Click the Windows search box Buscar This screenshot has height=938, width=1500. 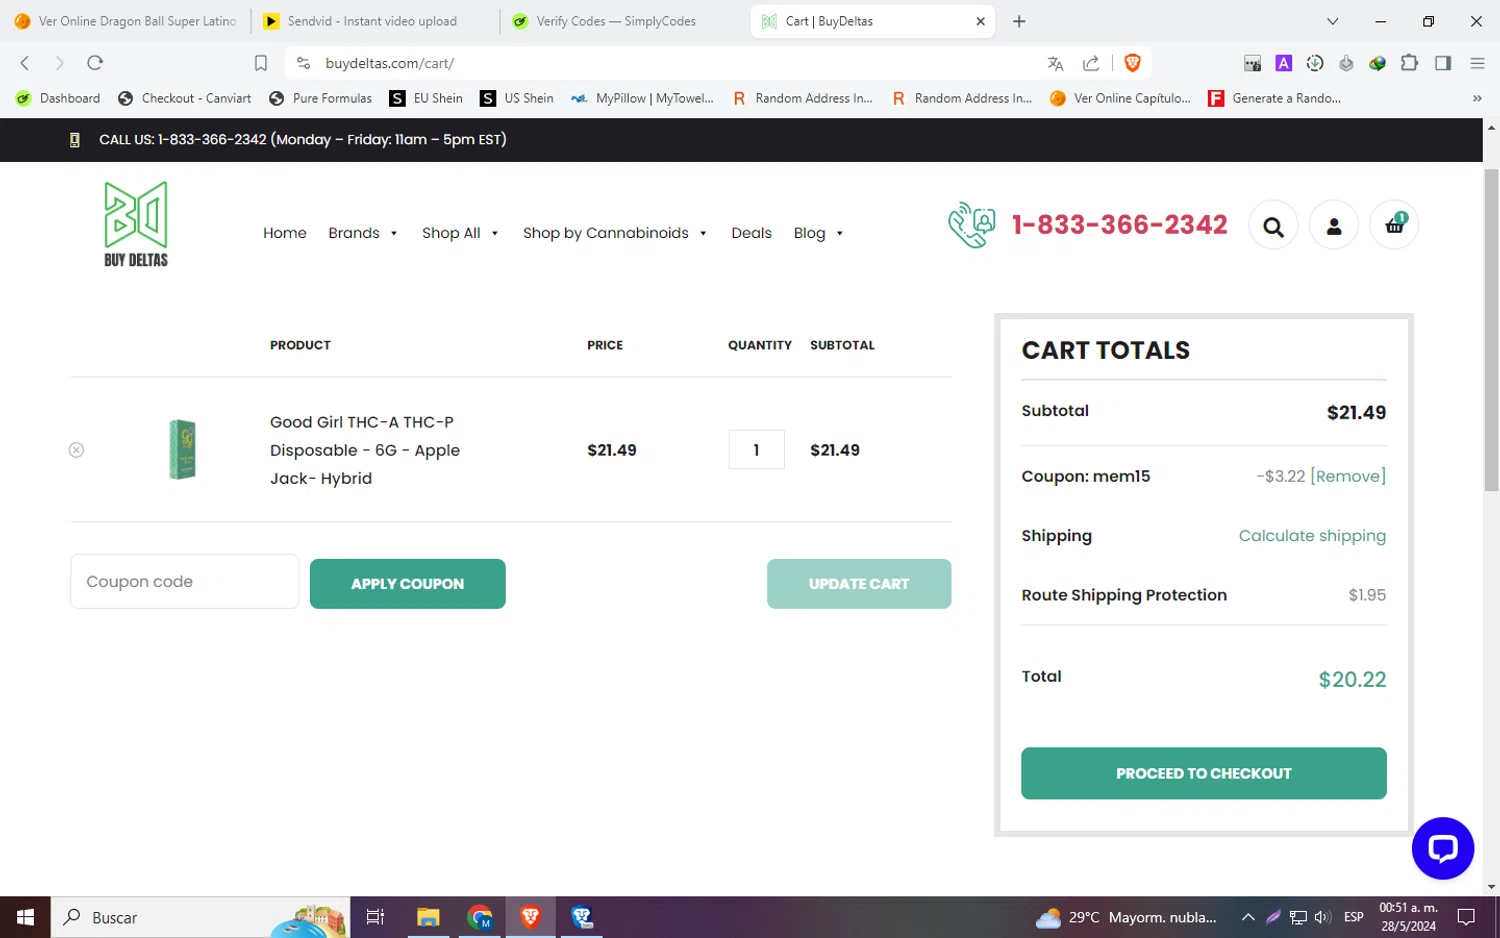(200, 917)
